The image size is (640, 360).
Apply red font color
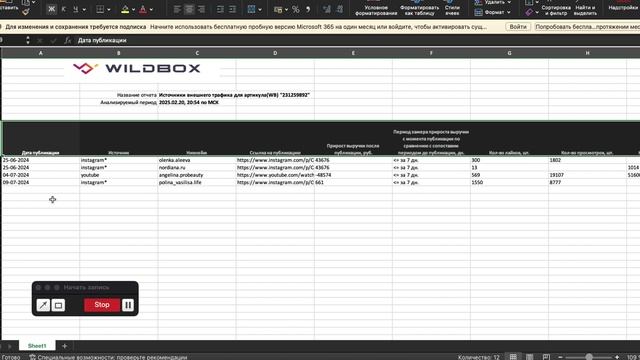[143, 9]
